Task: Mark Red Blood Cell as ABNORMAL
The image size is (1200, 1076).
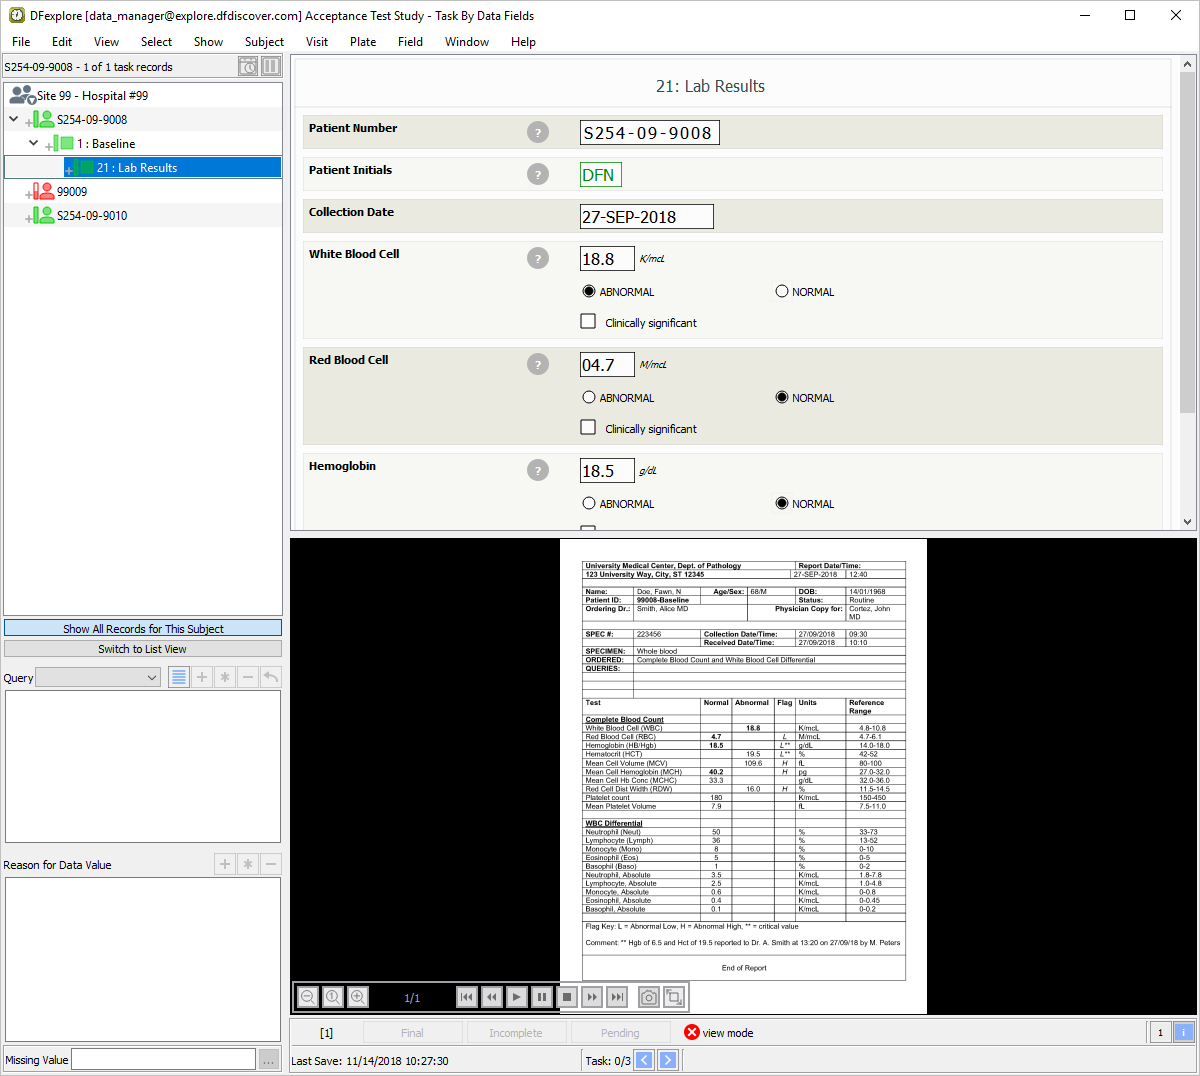Action: click(x=589, y=398)
